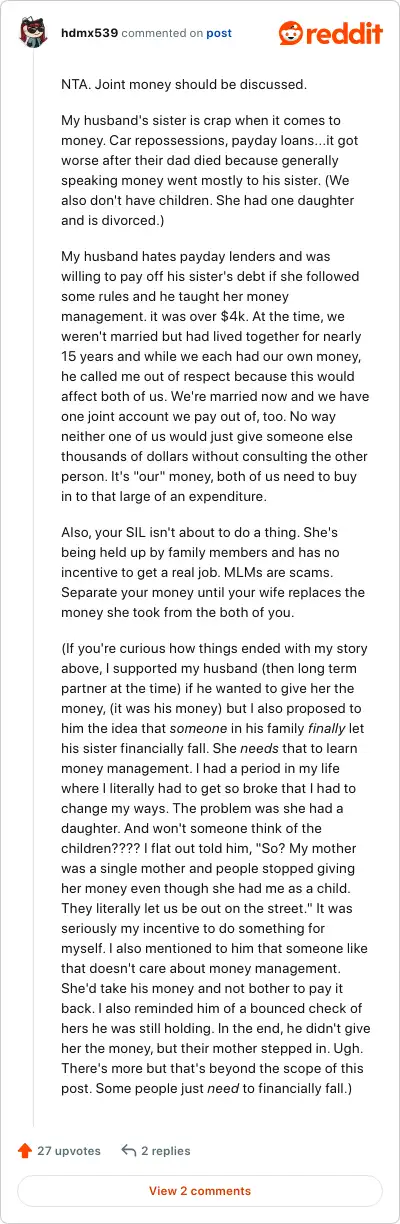This screenshot has width=400, height=1224.
Task: Click the orange upvote arrow icon
Action: point(25,1150)
